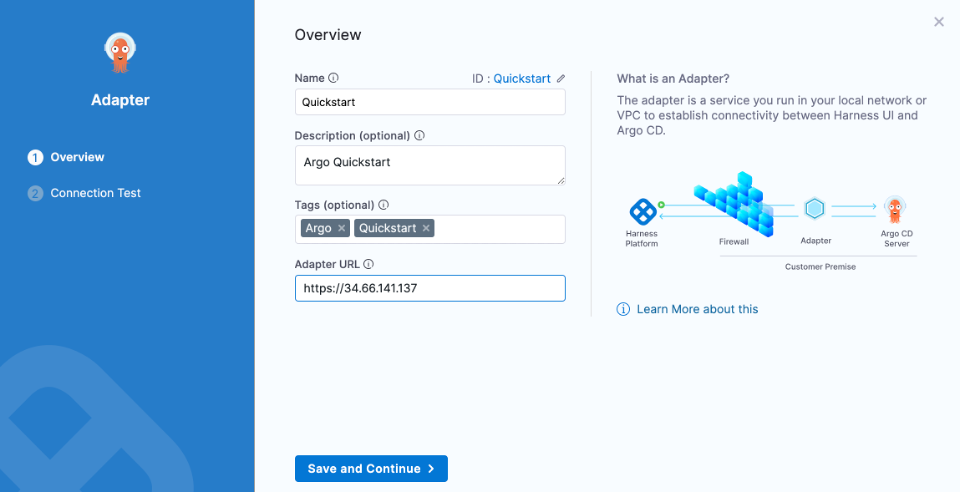
Task: Click the step 2 number circle
Action: click(35, 194)
